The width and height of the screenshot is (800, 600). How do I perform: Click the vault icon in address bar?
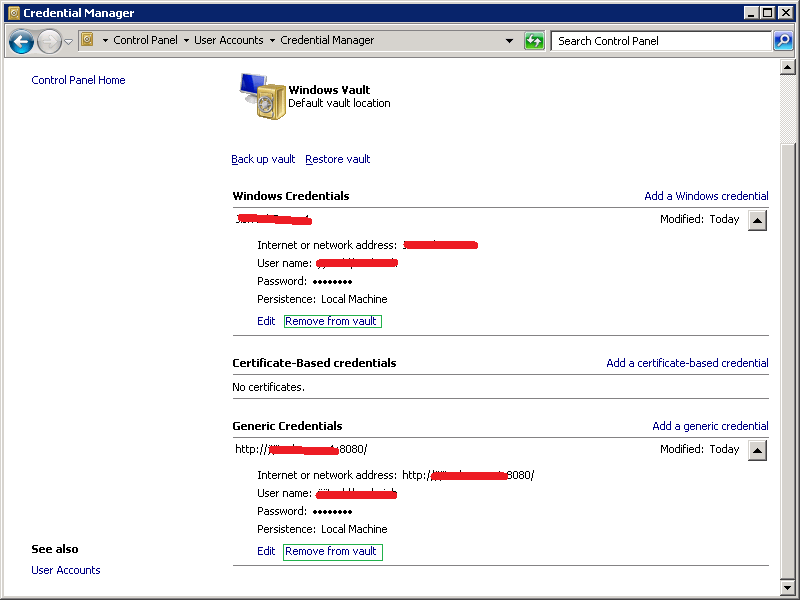click(87, 39)
